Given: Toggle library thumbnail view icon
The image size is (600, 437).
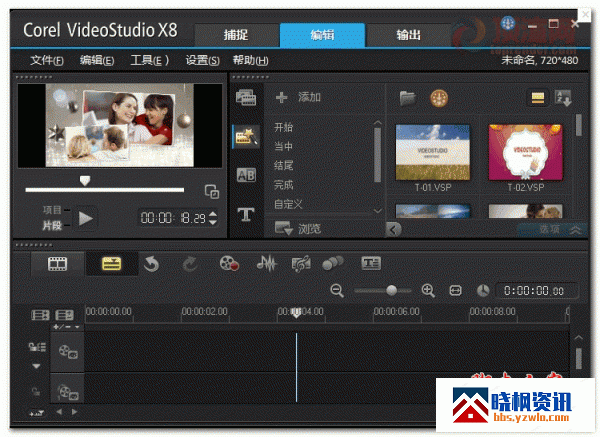Looking at the screenshot, I should click(x=537, y=98).
